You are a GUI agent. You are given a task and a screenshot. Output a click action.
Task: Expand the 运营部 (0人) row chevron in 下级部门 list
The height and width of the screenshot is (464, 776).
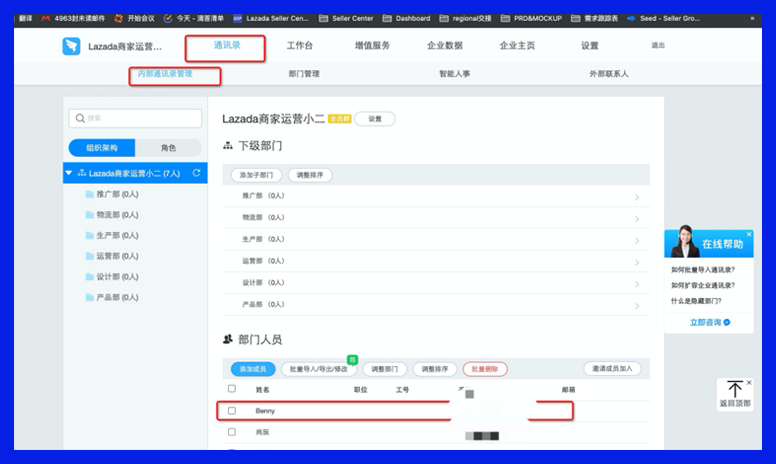(637, 262)
